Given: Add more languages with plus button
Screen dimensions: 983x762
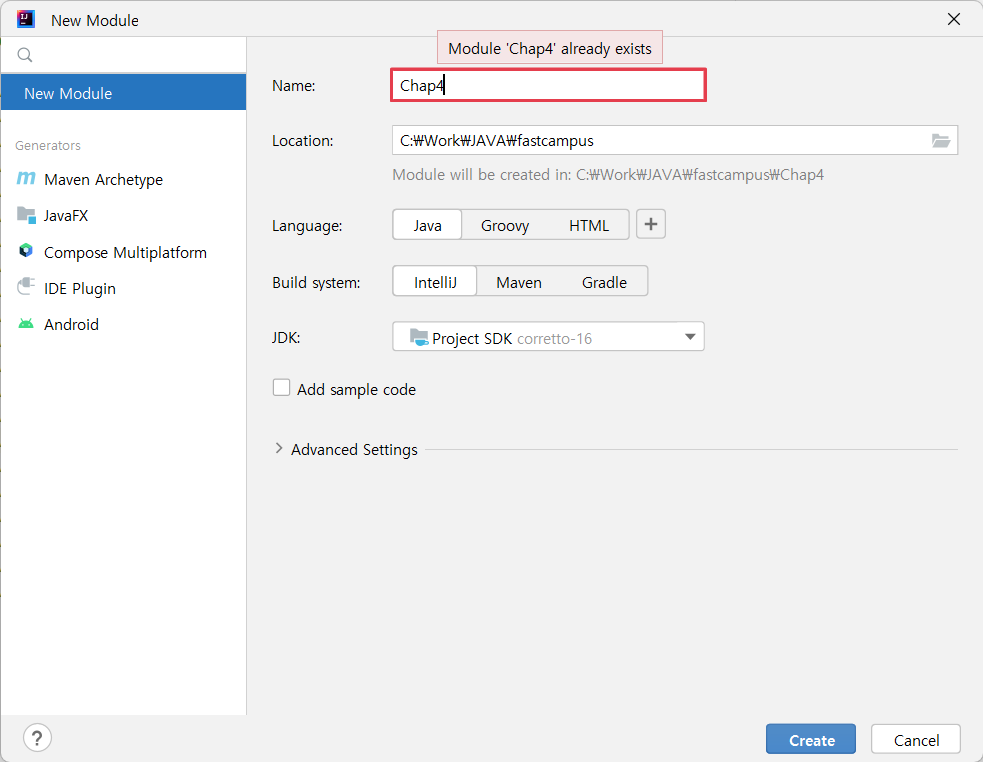Looking at the screenshot, I should pyautogui.click(x=651, y=224).
